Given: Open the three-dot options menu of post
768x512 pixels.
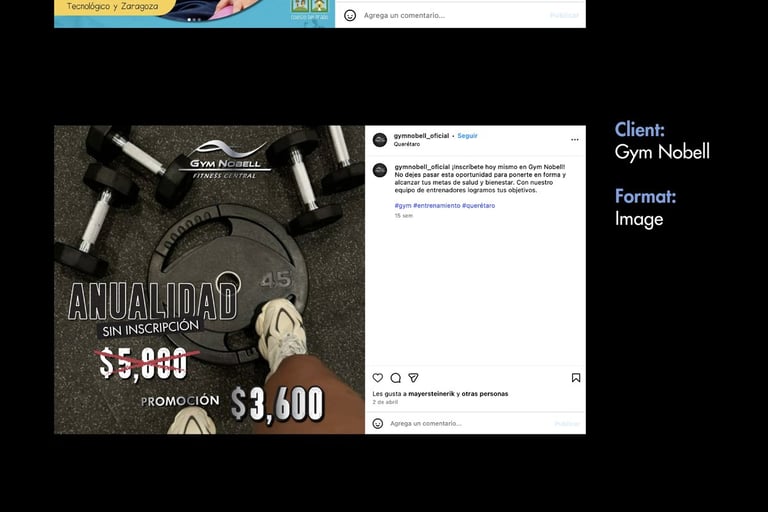Looking at the screenshot, I should pyautogui.click(x=575, y=140).
